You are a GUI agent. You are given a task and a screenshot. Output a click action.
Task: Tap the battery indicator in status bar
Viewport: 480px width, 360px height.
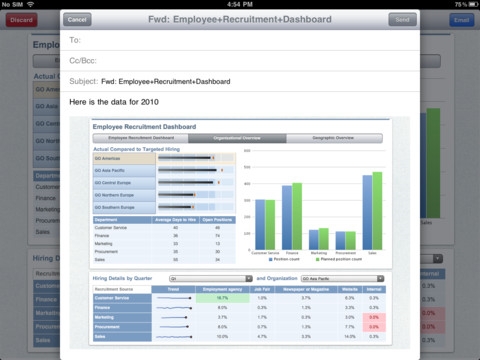[473, 4]
